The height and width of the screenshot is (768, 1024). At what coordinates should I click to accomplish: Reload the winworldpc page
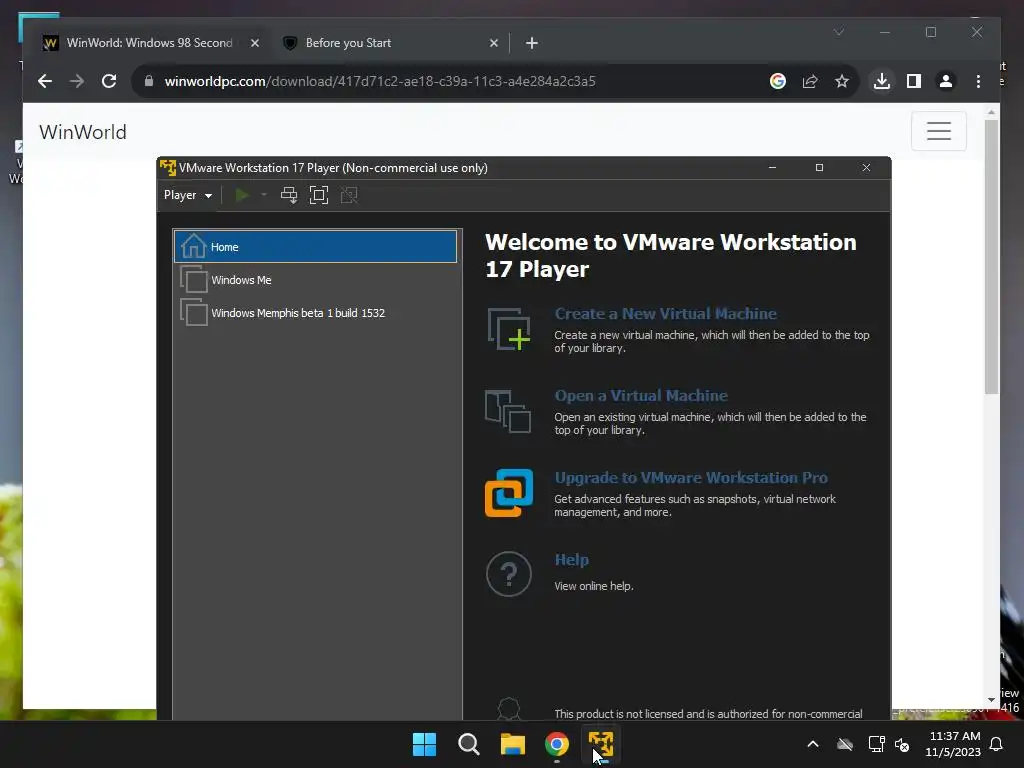[109, 81]
